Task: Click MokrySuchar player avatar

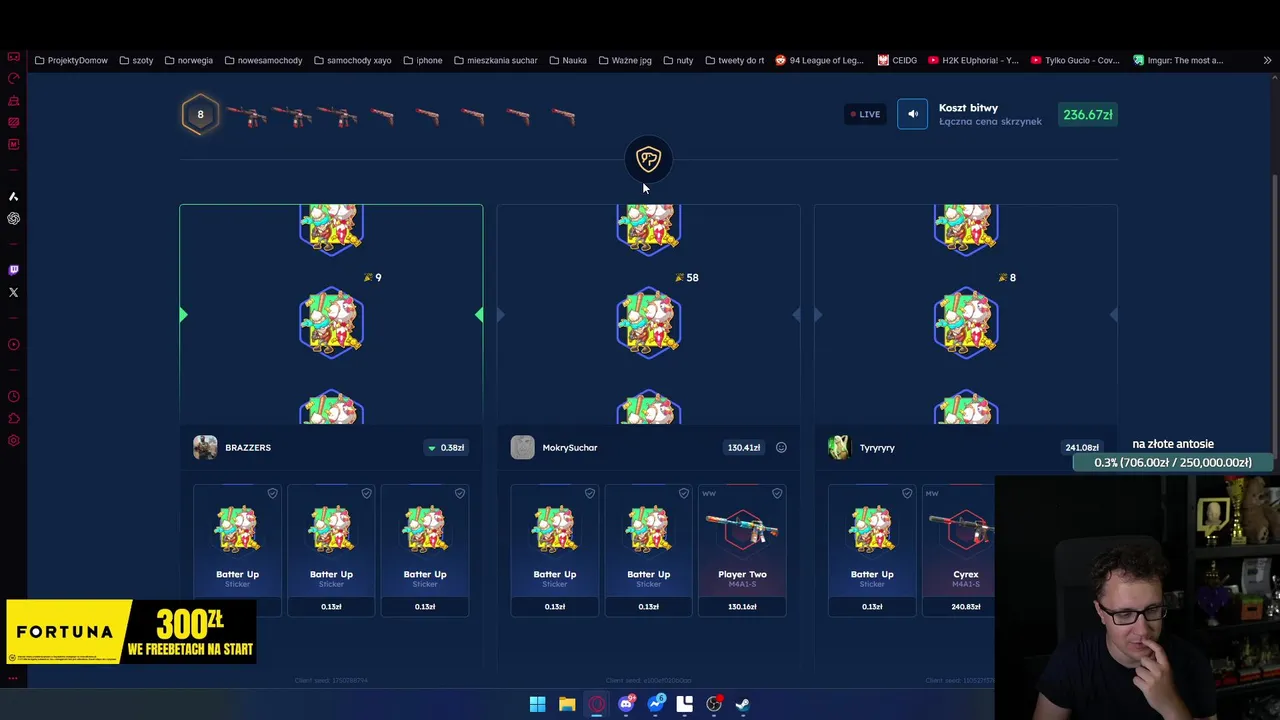Action: (x=522, y=447)
